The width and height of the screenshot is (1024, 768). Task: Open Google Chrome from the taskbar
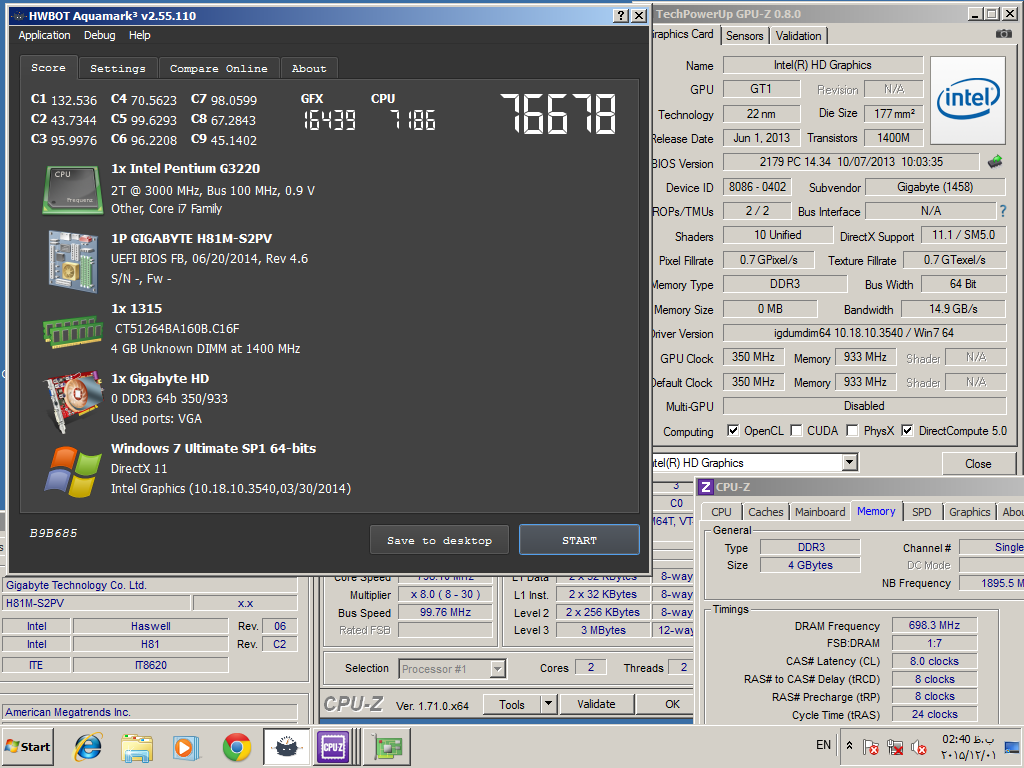click(236, 746)
